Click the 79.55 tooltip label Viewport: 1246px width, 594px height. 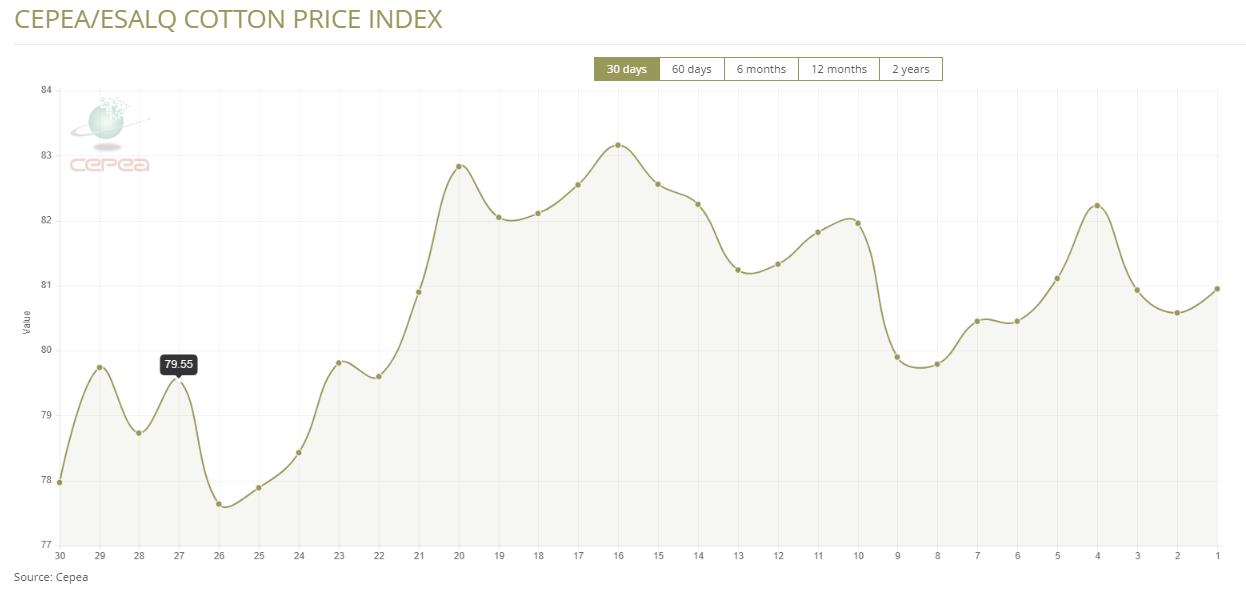(179, 364)
